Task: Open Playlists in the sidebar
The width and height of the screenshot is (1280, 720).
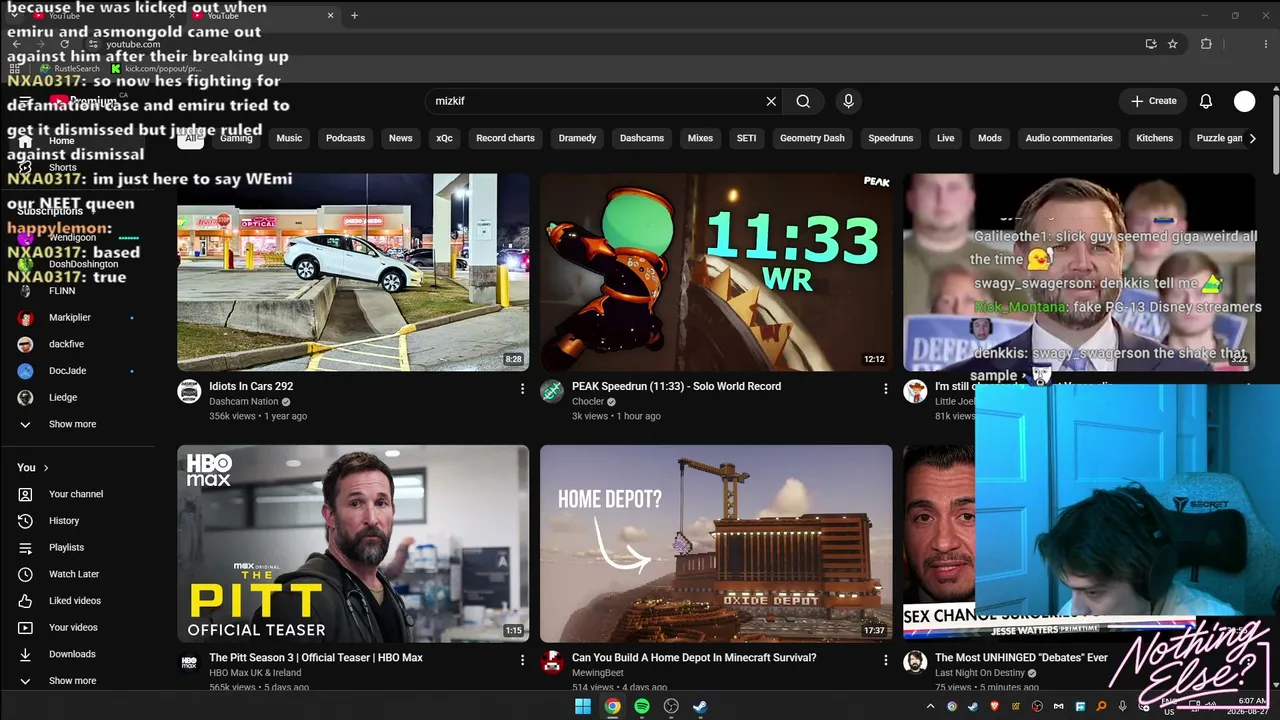Action: pos(66,548)
